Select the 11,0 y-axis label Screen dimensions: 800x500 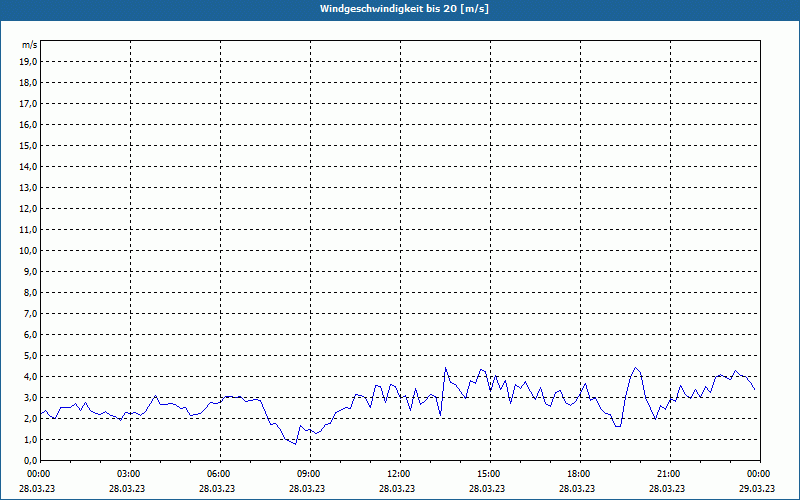pyautogui.click(x=28, y=230)
